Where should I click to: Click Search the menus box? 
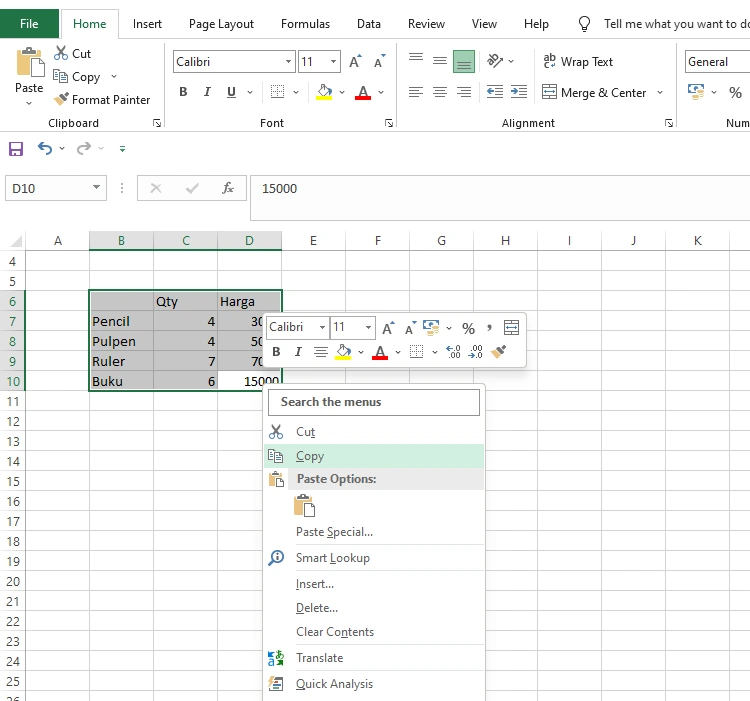click(374, 402)
